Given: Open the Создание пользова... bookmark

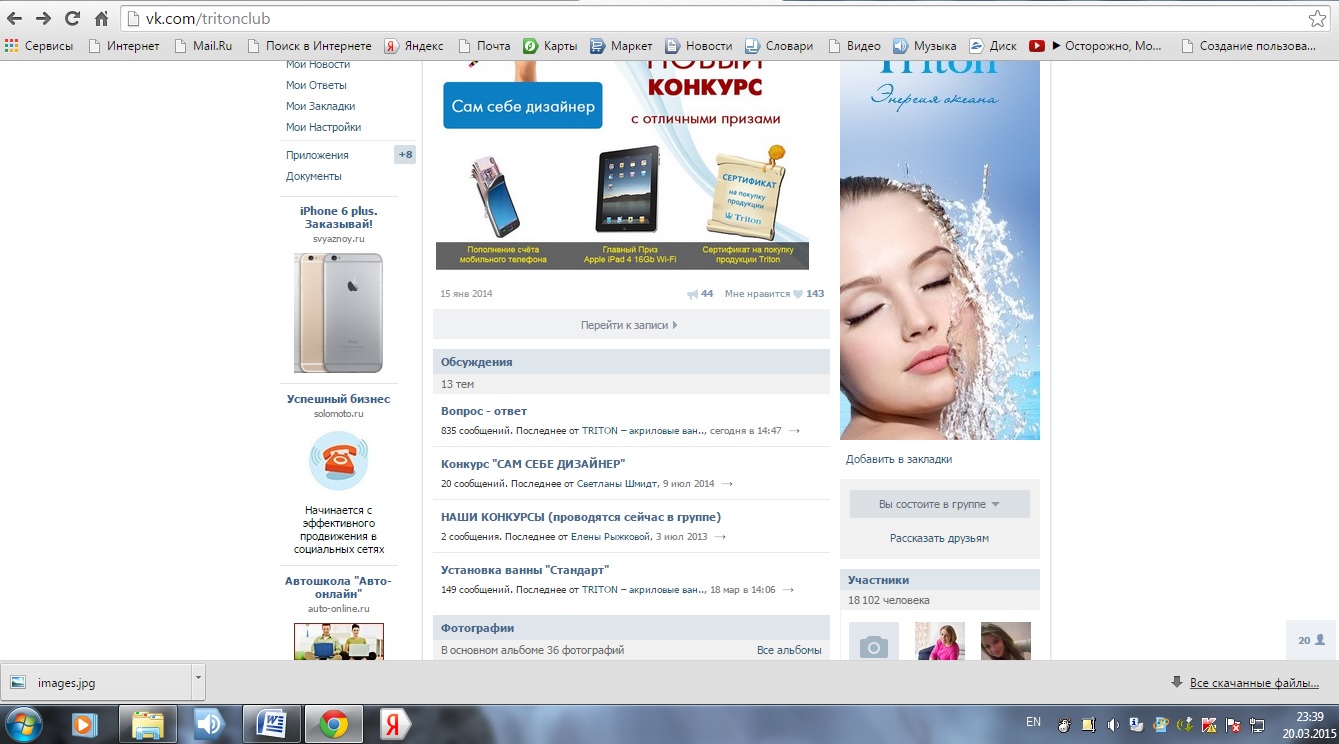Looking at the screenshot, I should click(x=1248, y=46).
